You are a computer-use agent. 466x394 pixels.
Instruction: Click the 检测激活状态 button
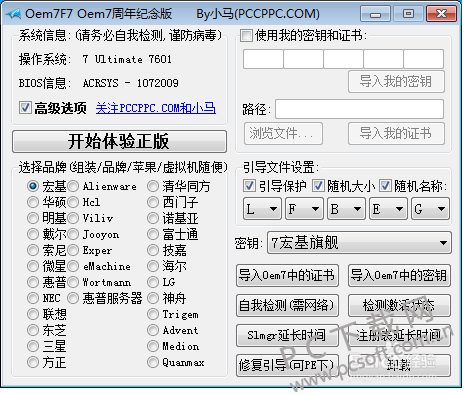point(399,305)
